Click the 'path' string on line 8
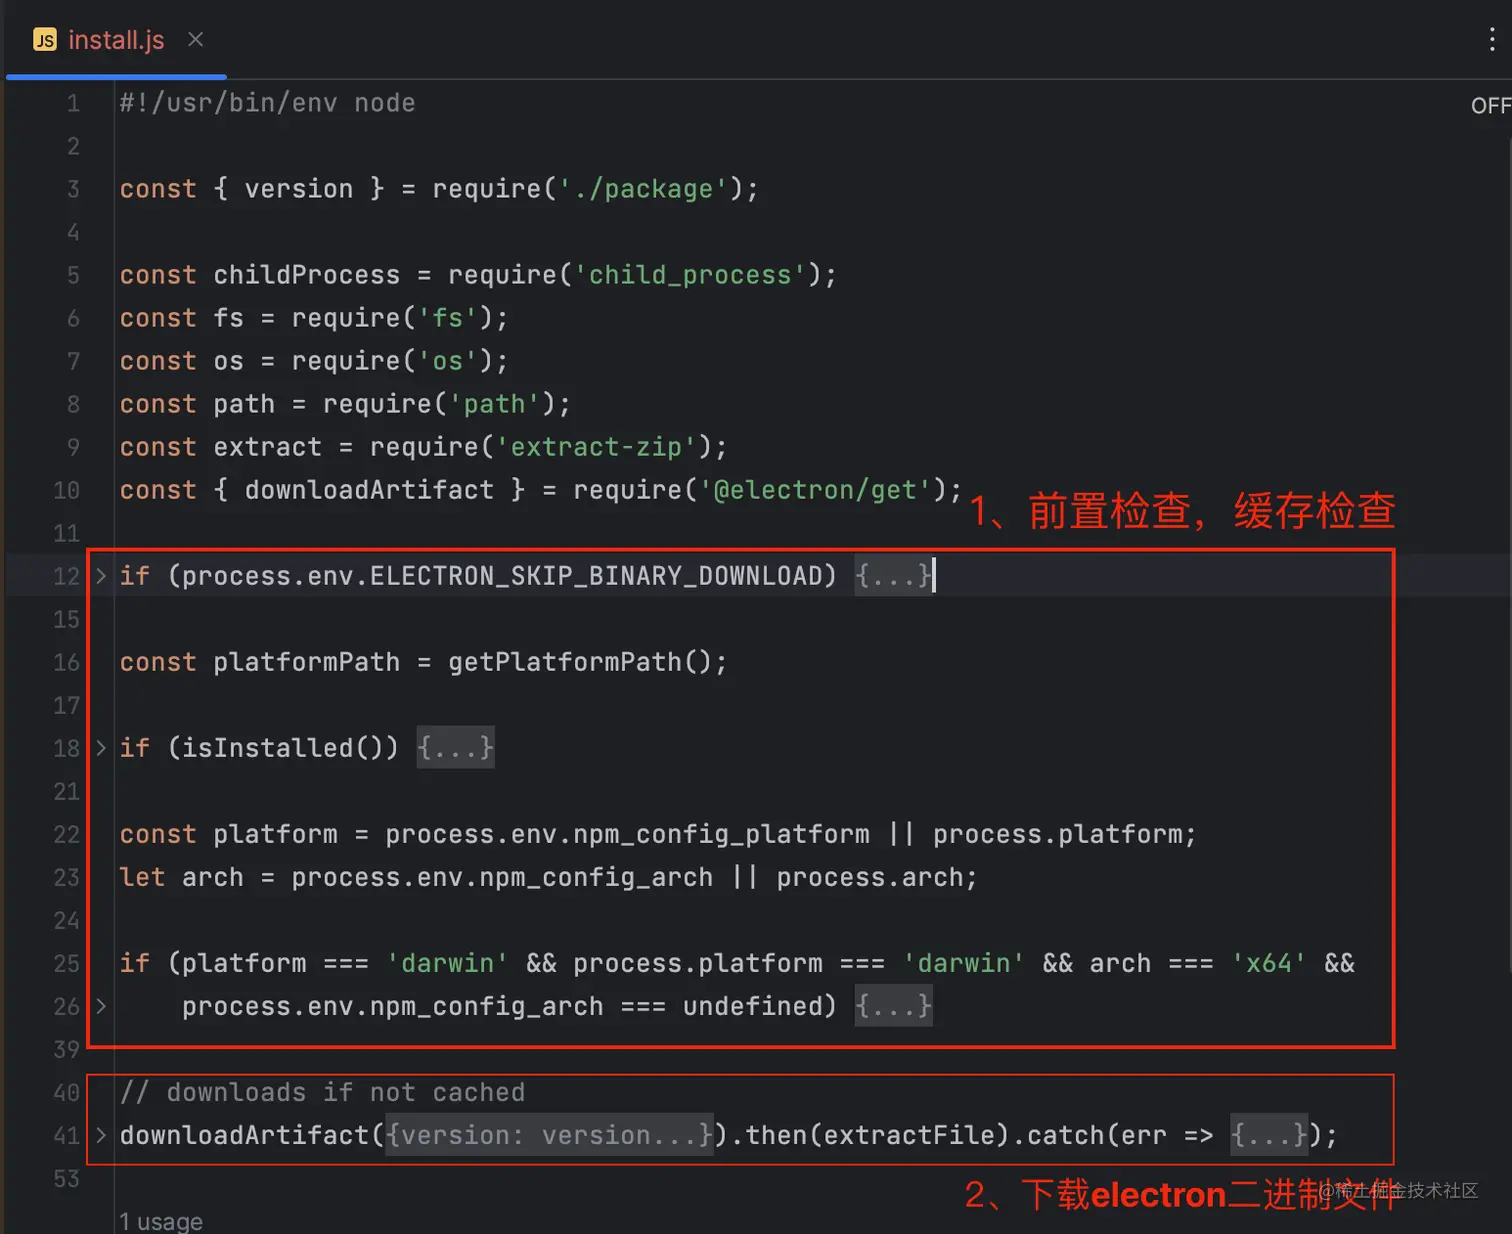This screenshot has height=1234, width=1512. (495, 404)
